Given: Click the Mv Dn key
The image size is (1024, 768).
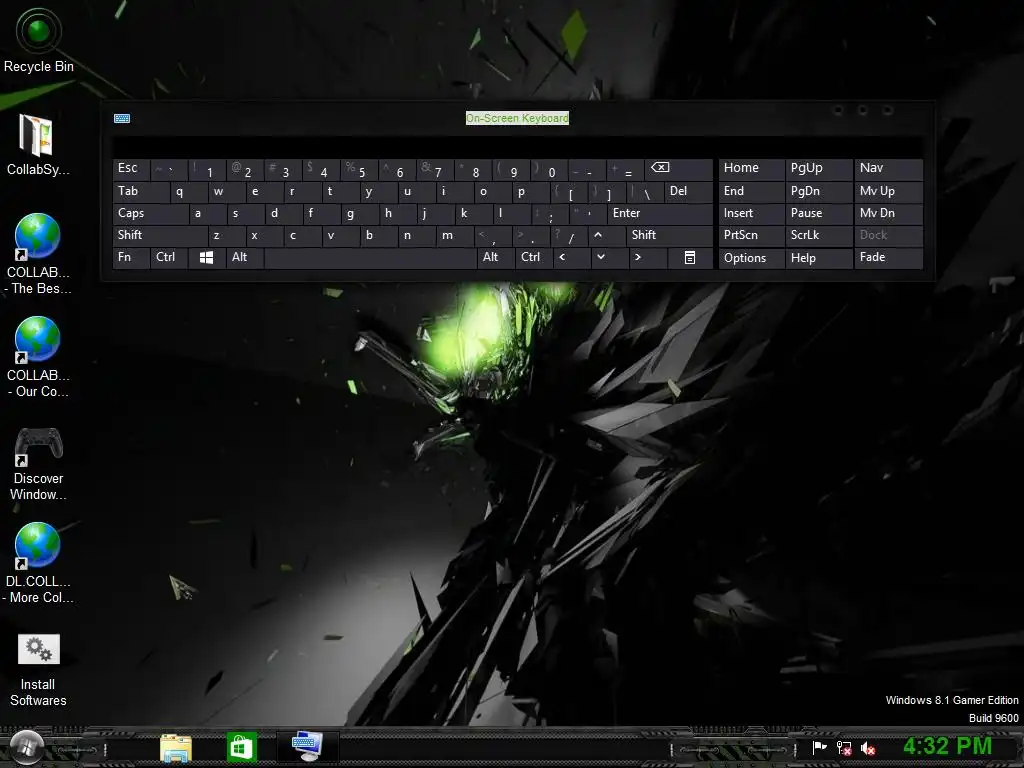Looking at the screenshot, I should tap(889, 214).
